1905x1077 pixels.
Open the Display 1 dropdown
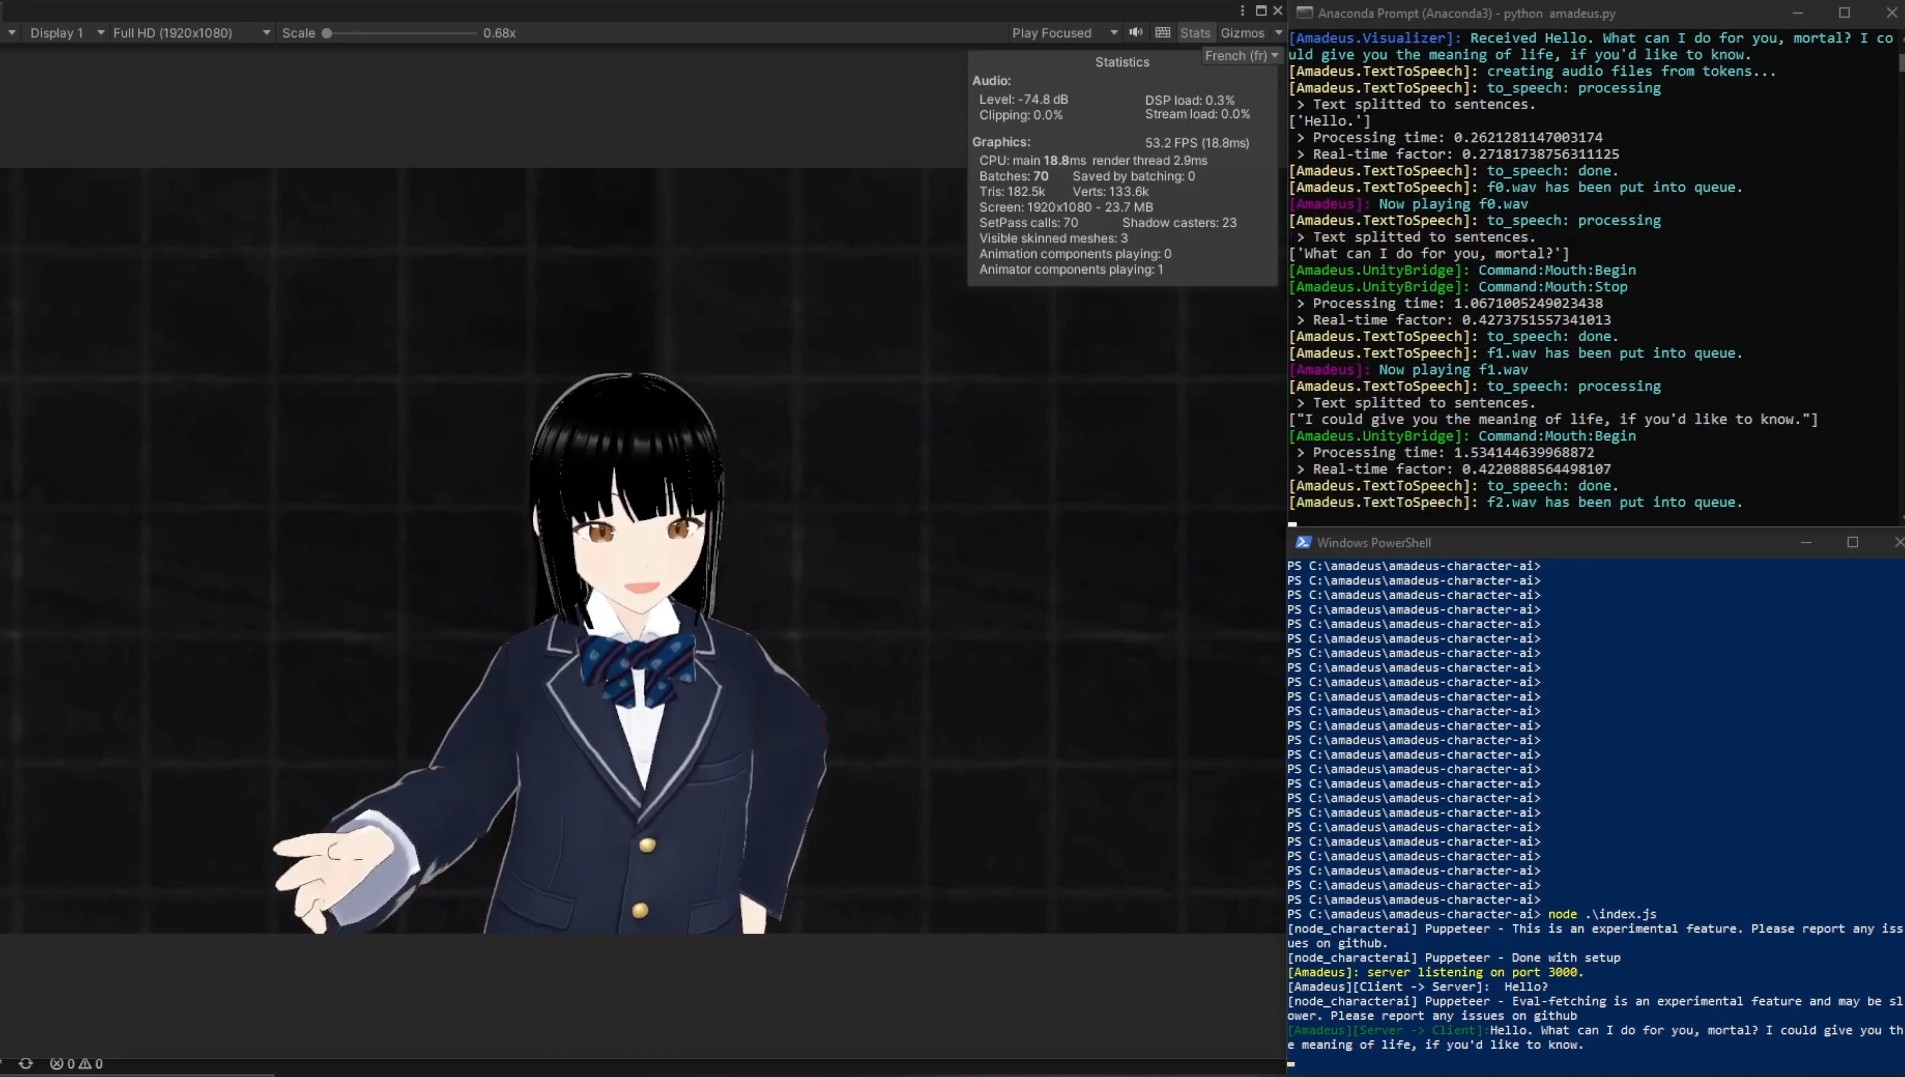[x=65, y=33]
